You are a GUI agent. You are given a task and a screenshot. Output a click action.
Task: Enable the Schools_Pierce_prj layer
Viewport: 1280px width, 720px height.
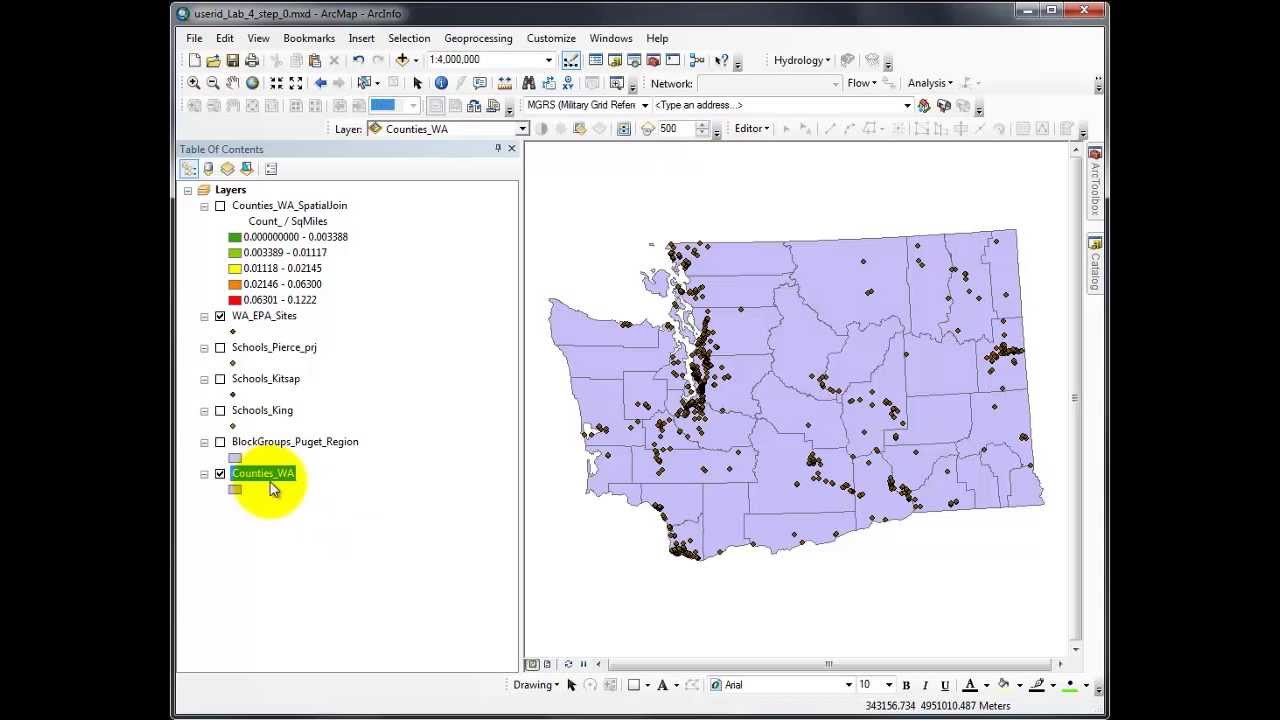pyautogui.click(x=220, y=348)
